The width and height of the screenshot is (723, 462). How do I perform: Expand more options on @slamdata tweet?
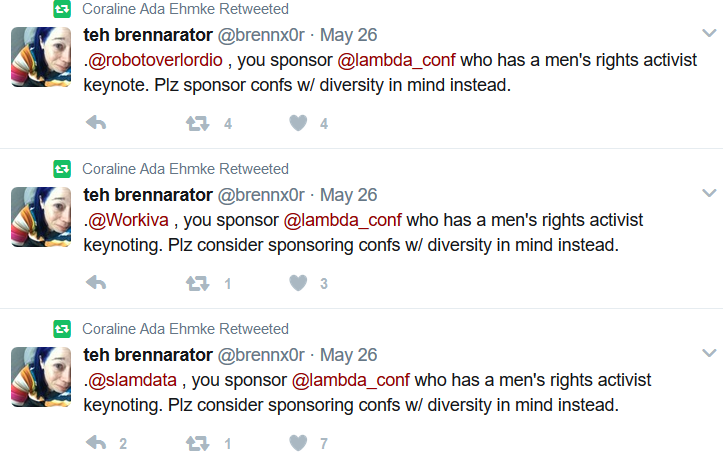pyautogui.click(x=709, y=353)
